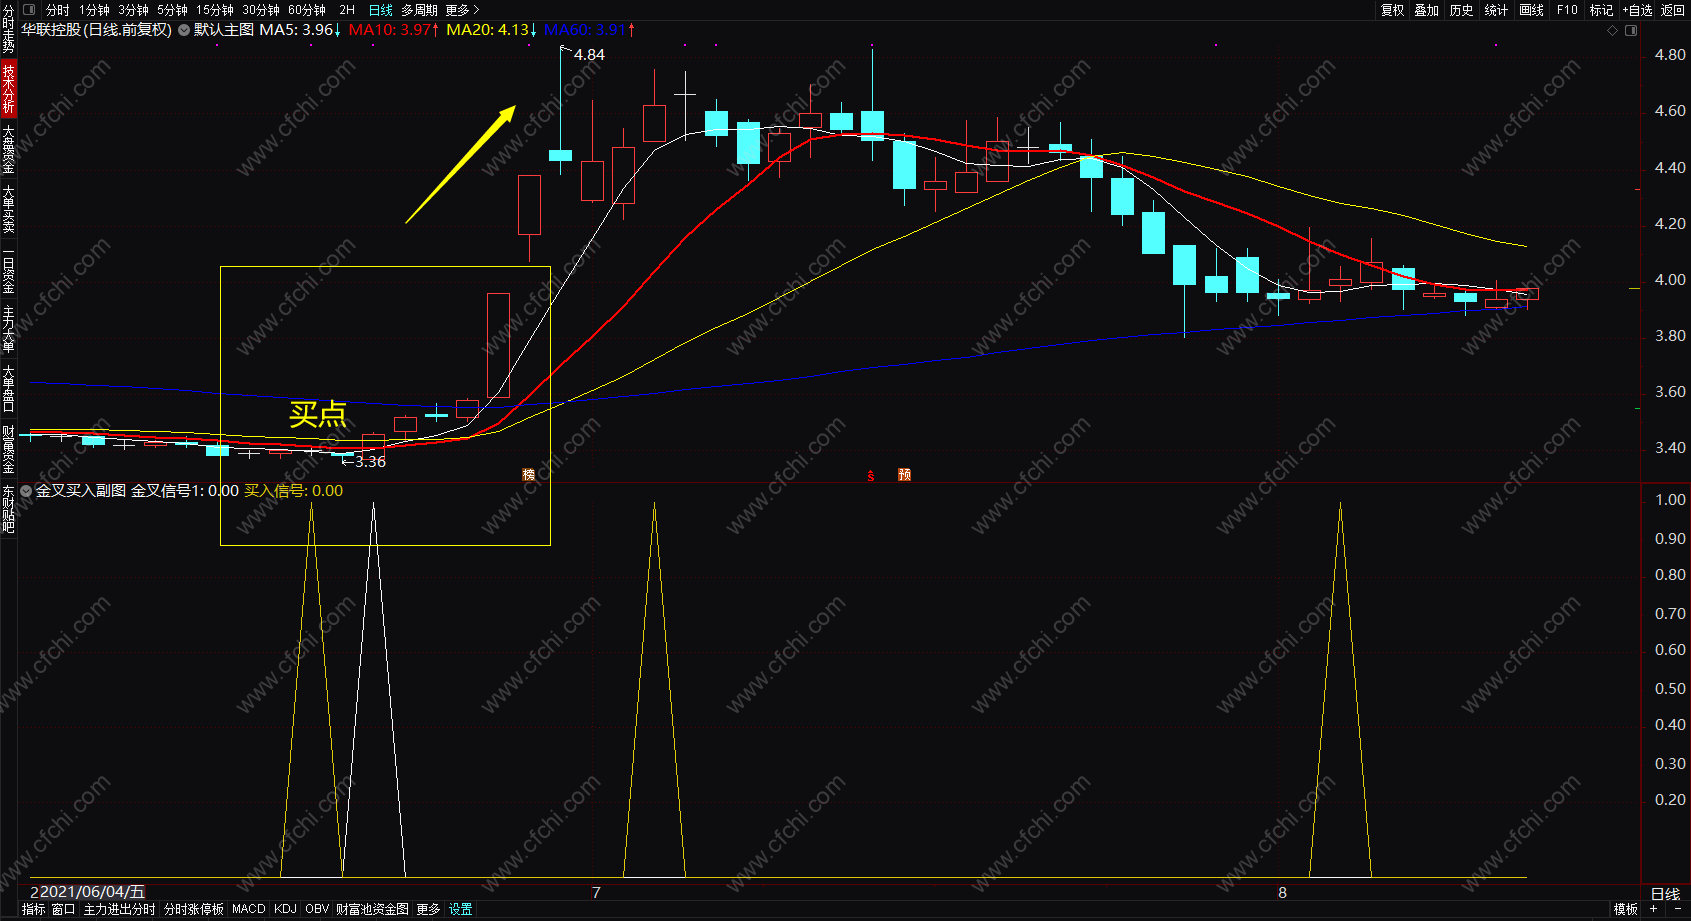Click the 标记 mark button
Viewport: 1691px width, 921px height.
(x=1601, y=10)
